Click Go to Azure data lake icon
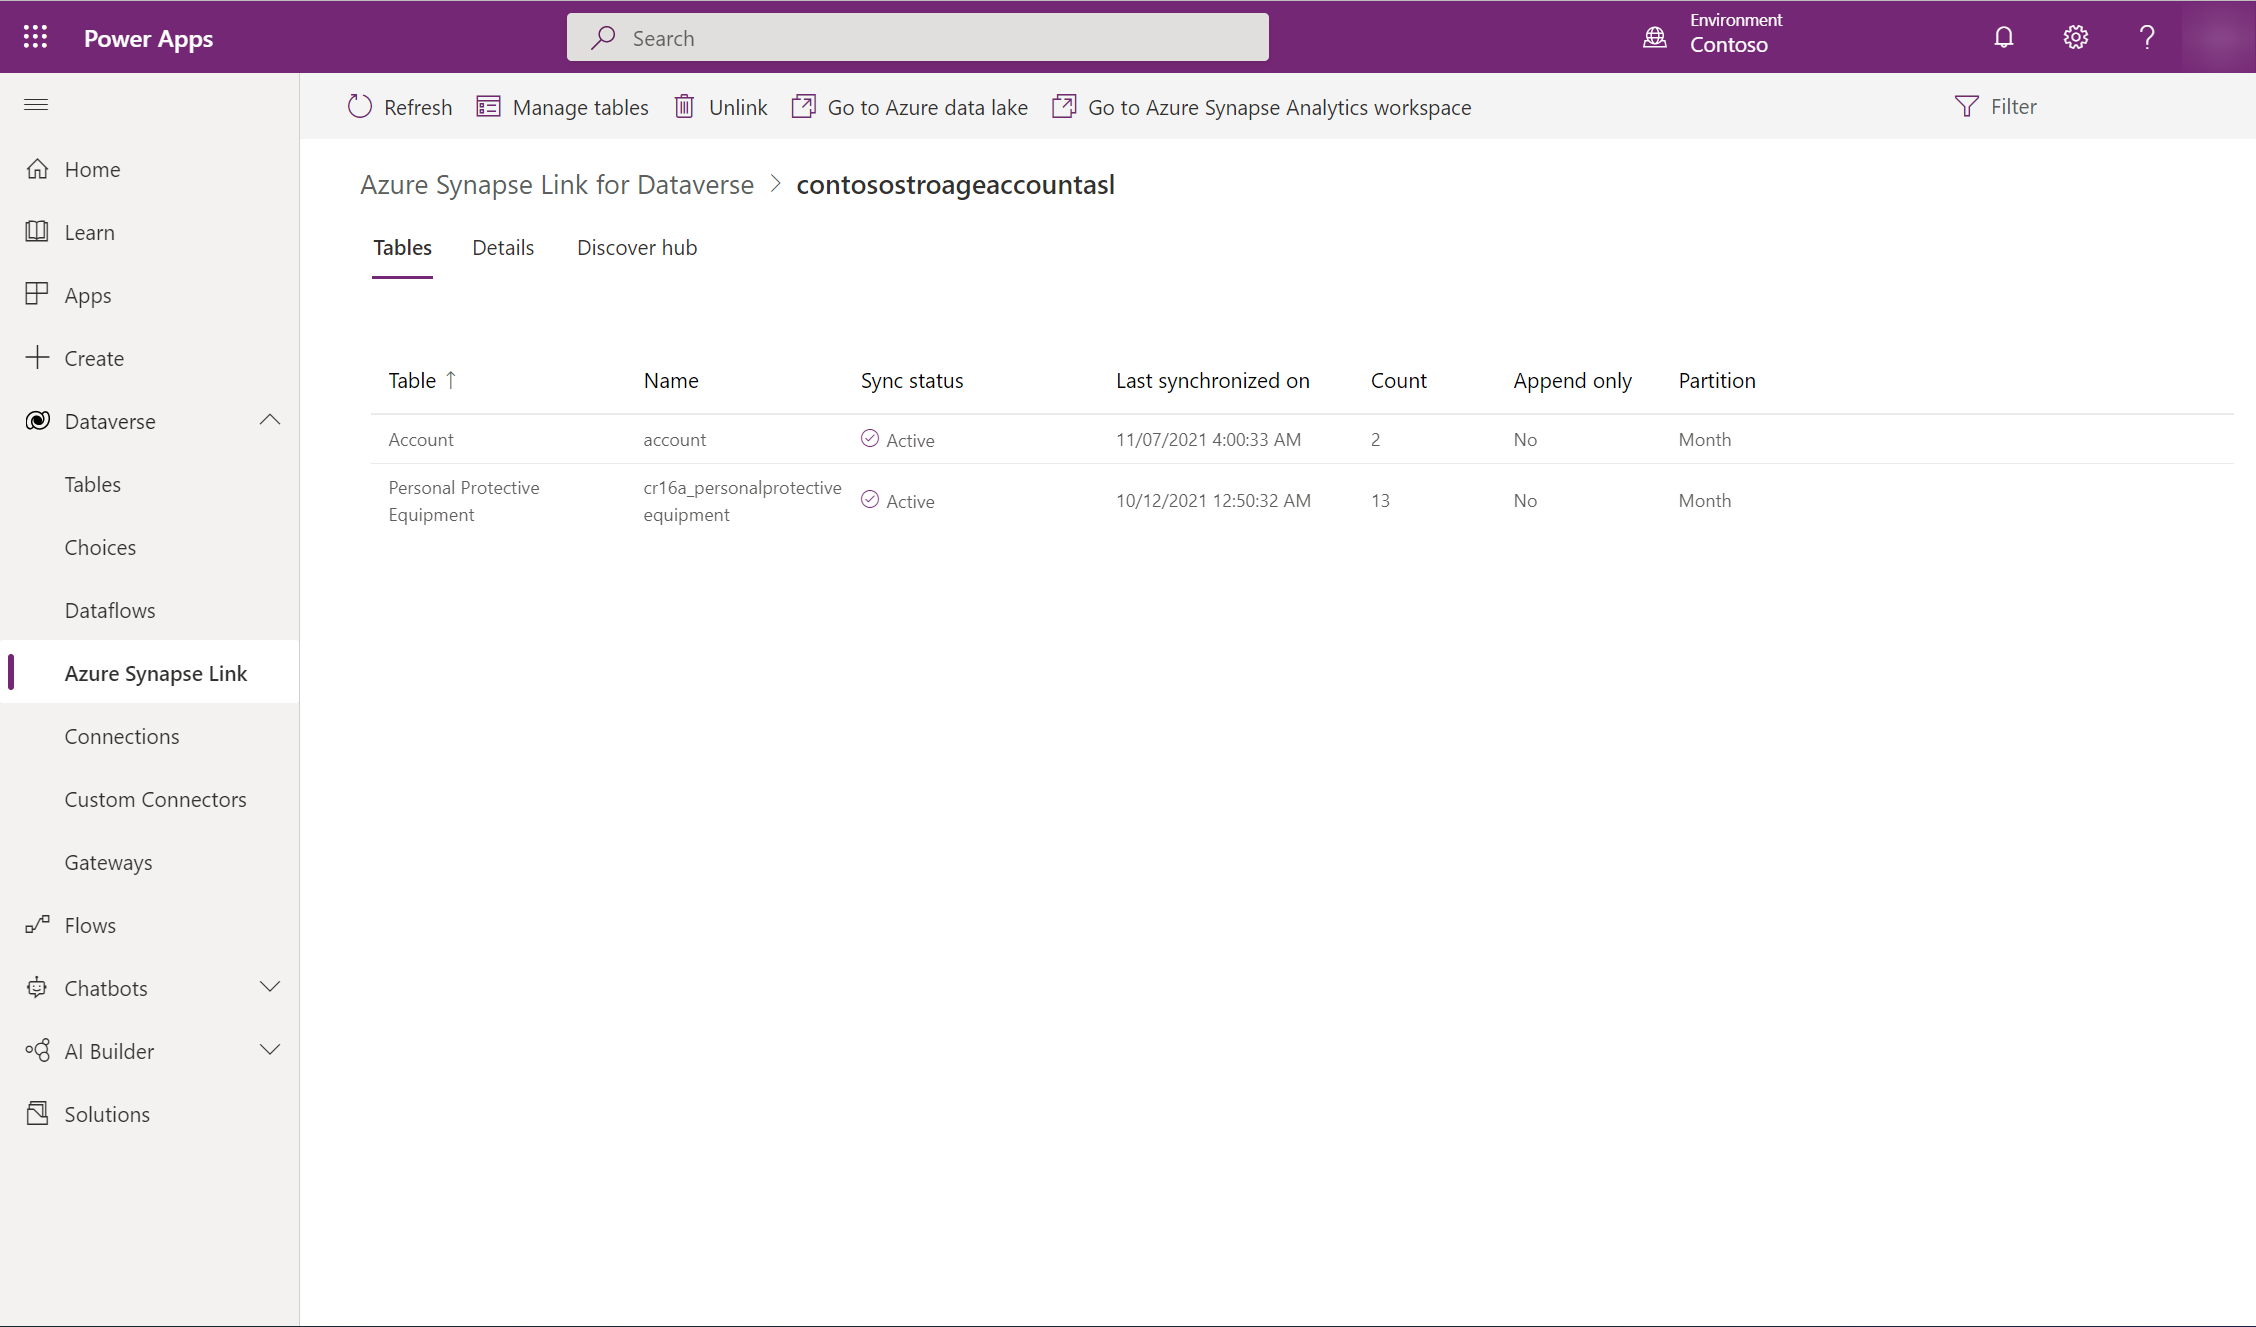Image resolution: width=2256 pixels, height=1327 pixels. click(x=804, y=106)
